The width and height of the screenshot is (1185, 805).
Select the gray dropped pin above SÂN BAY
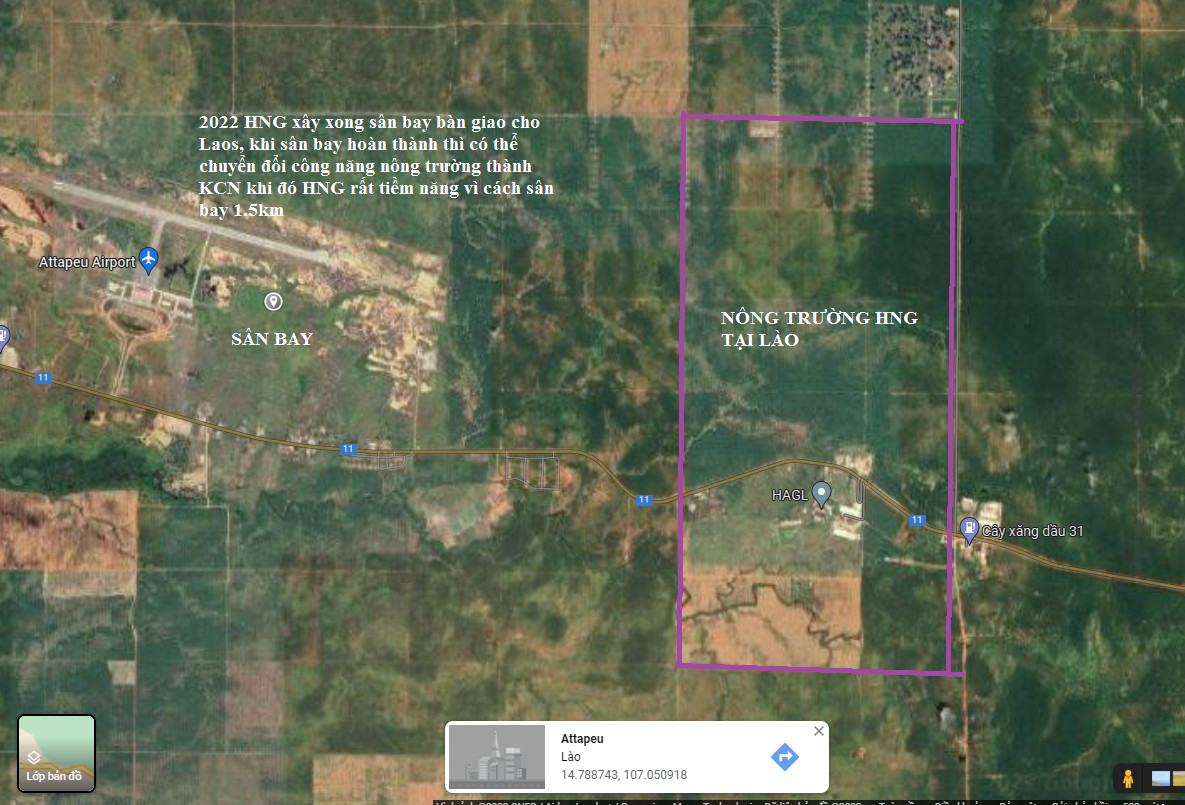(273, 301)
